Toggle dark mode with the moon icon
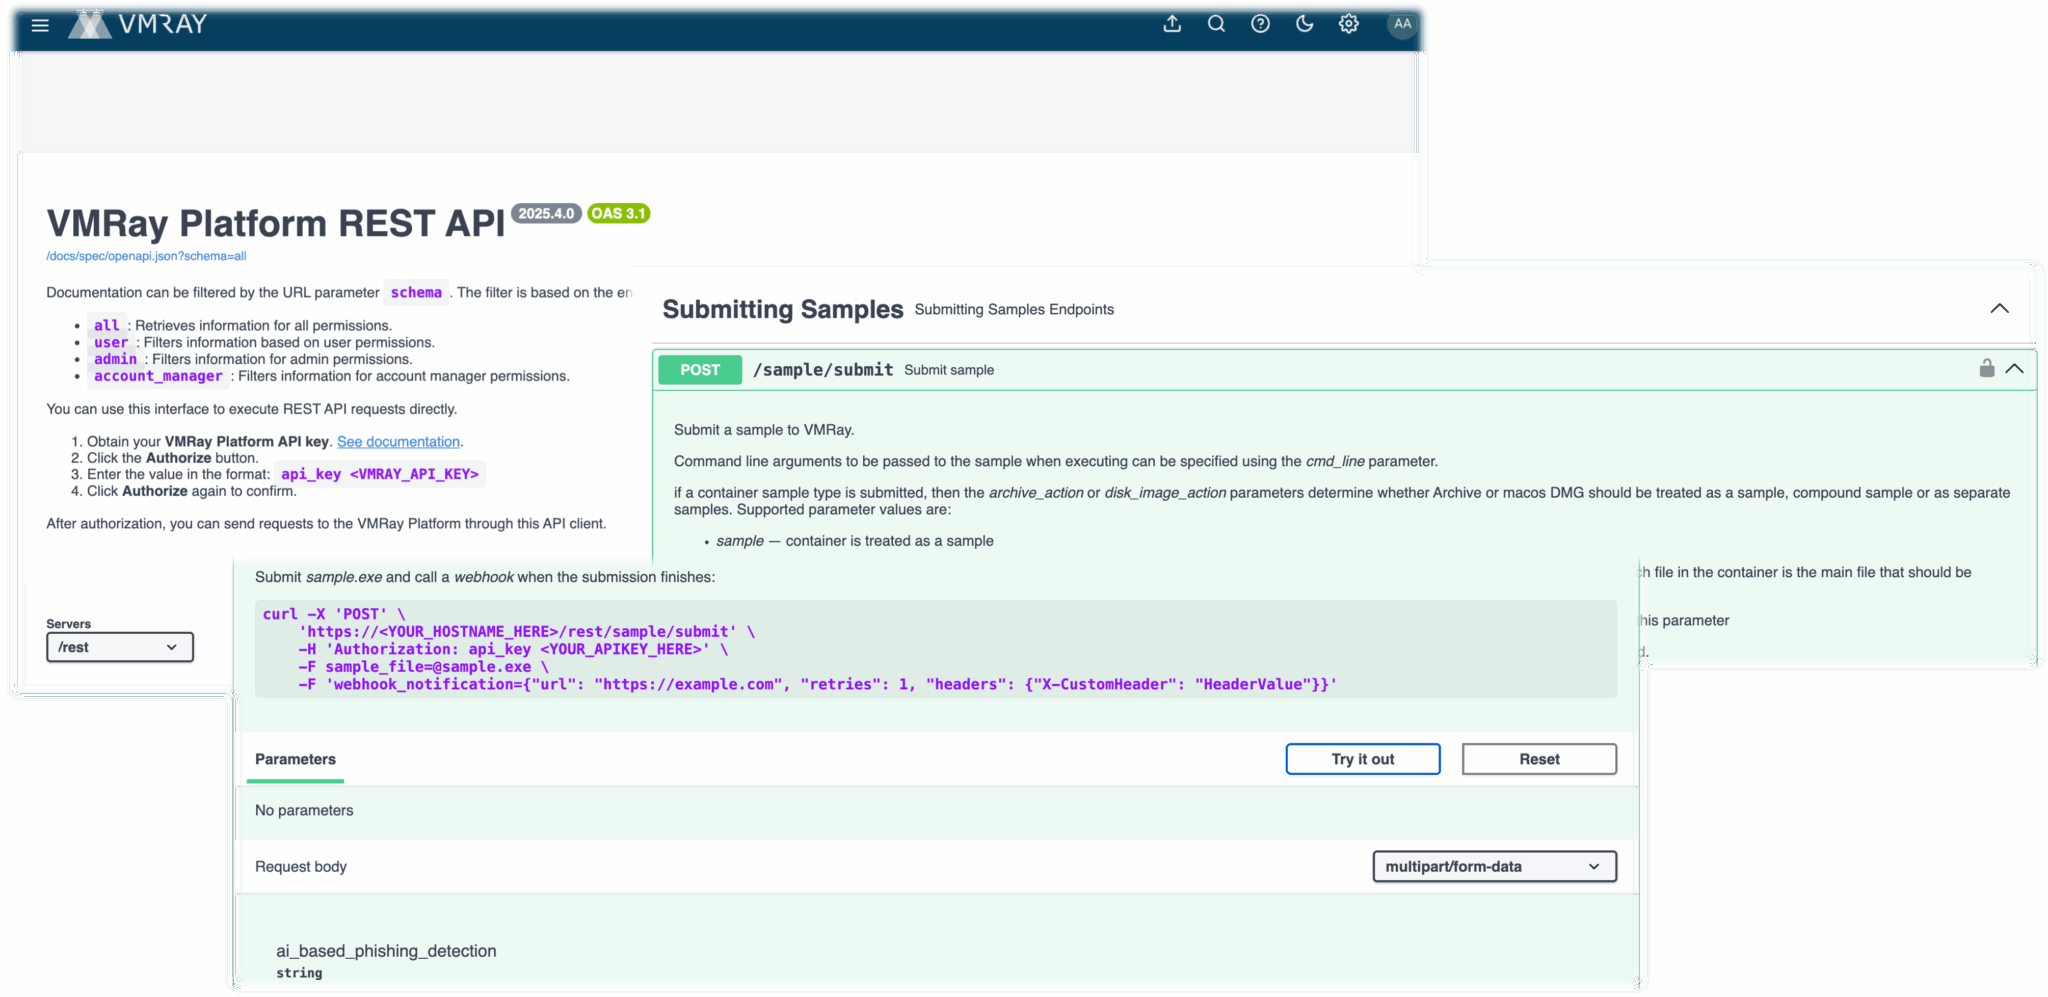Screen dimensions: 2048x997 [x=1304, y=24]
